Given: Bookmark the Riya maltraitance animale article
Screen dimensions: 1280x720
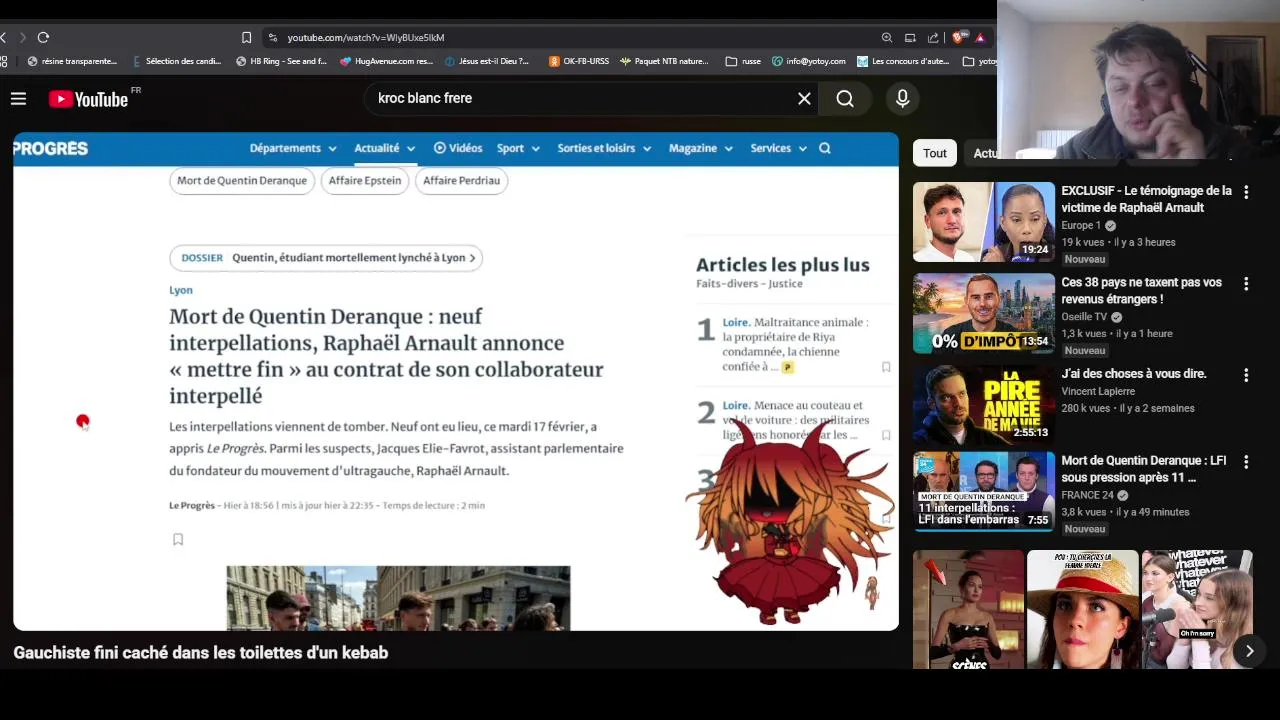Looking at the screenshot, I should 886,367.
